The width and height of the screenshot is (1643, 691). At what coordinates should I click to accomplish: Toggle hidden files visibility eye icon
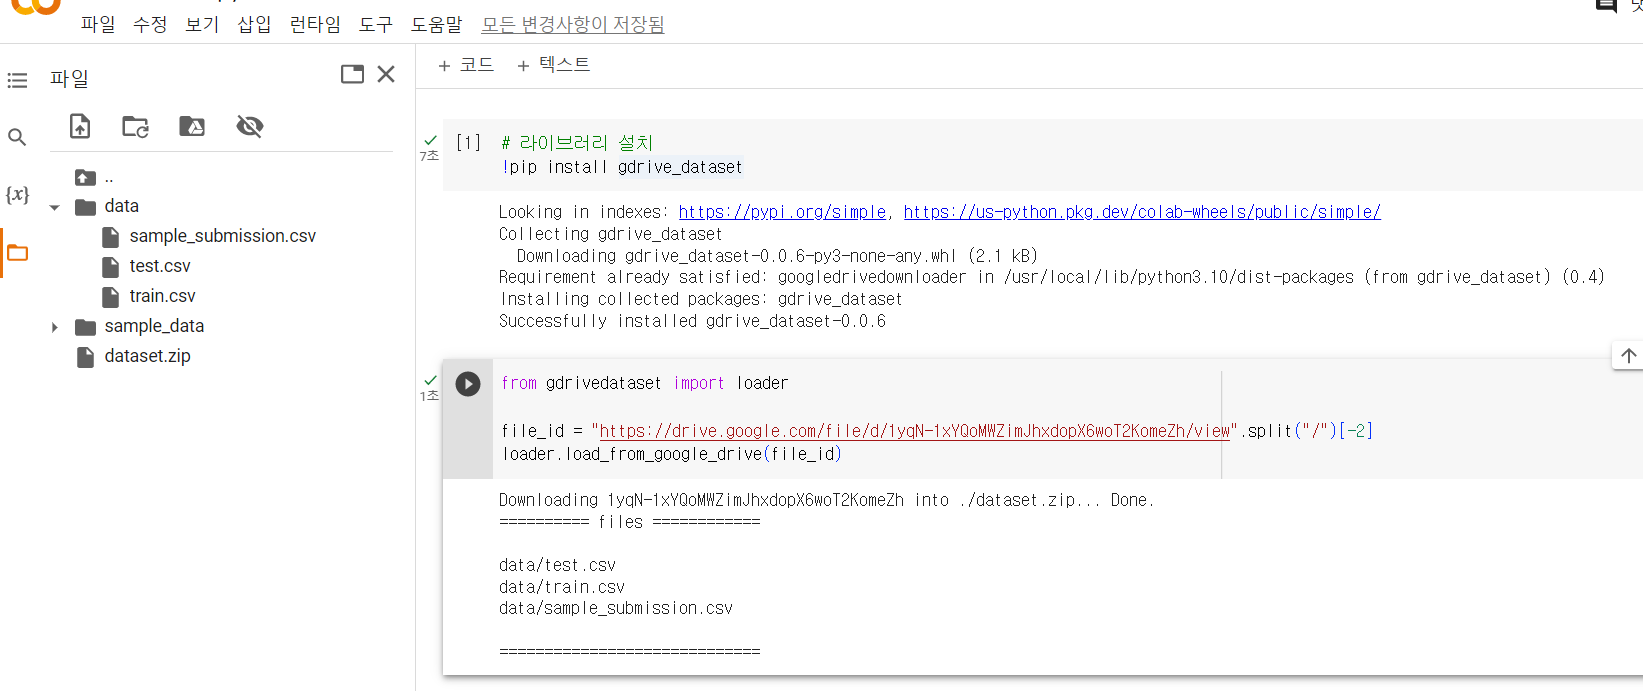pyautogui.click(x=249, y=126)
